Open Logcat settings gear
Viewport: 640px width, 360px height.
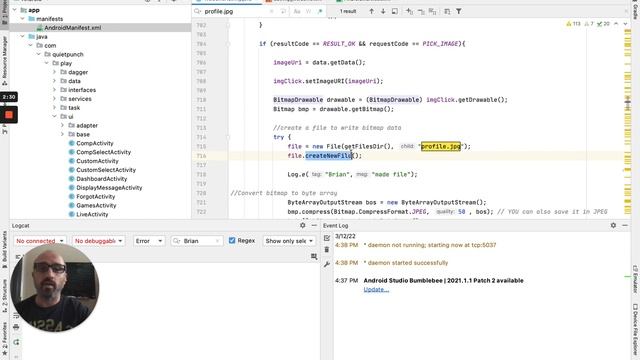tap(302, 225)
